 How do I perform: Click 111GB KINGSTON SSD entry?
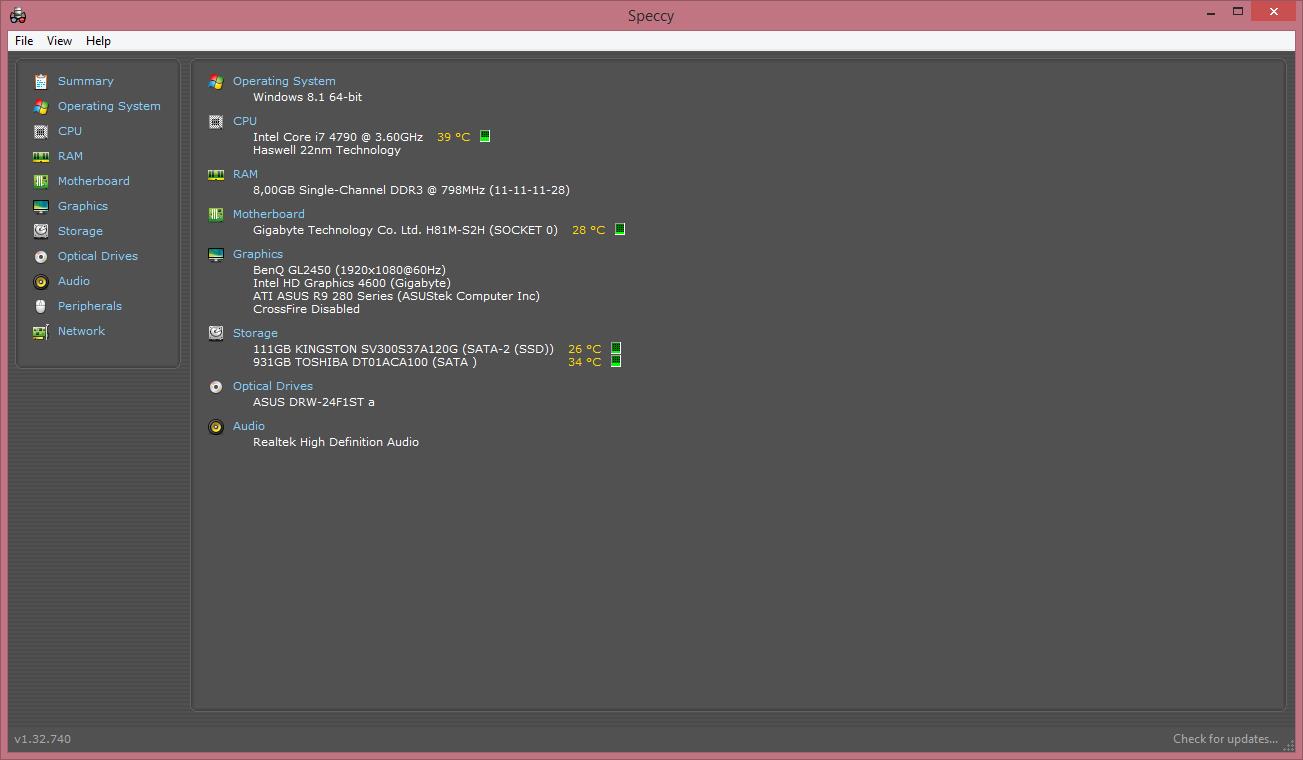pyautogui.click(x=403, y=349)
